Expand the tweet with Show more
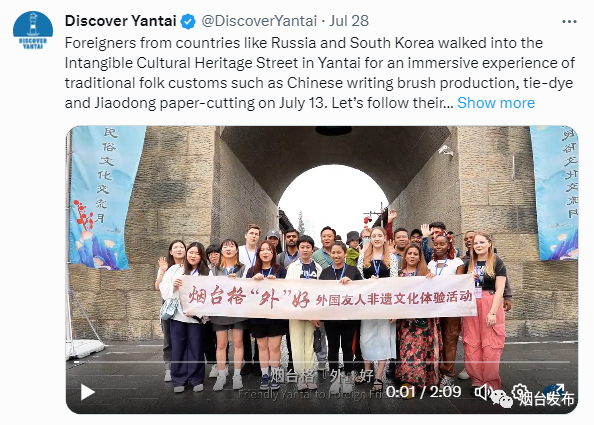Image resolution: width=594 pixels, height=425 pixels. [496, 103]
